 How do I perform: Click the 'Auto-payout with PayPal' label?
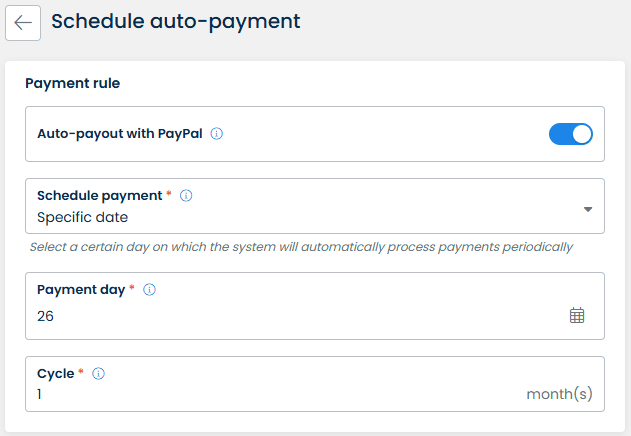[x=120, y=133]
